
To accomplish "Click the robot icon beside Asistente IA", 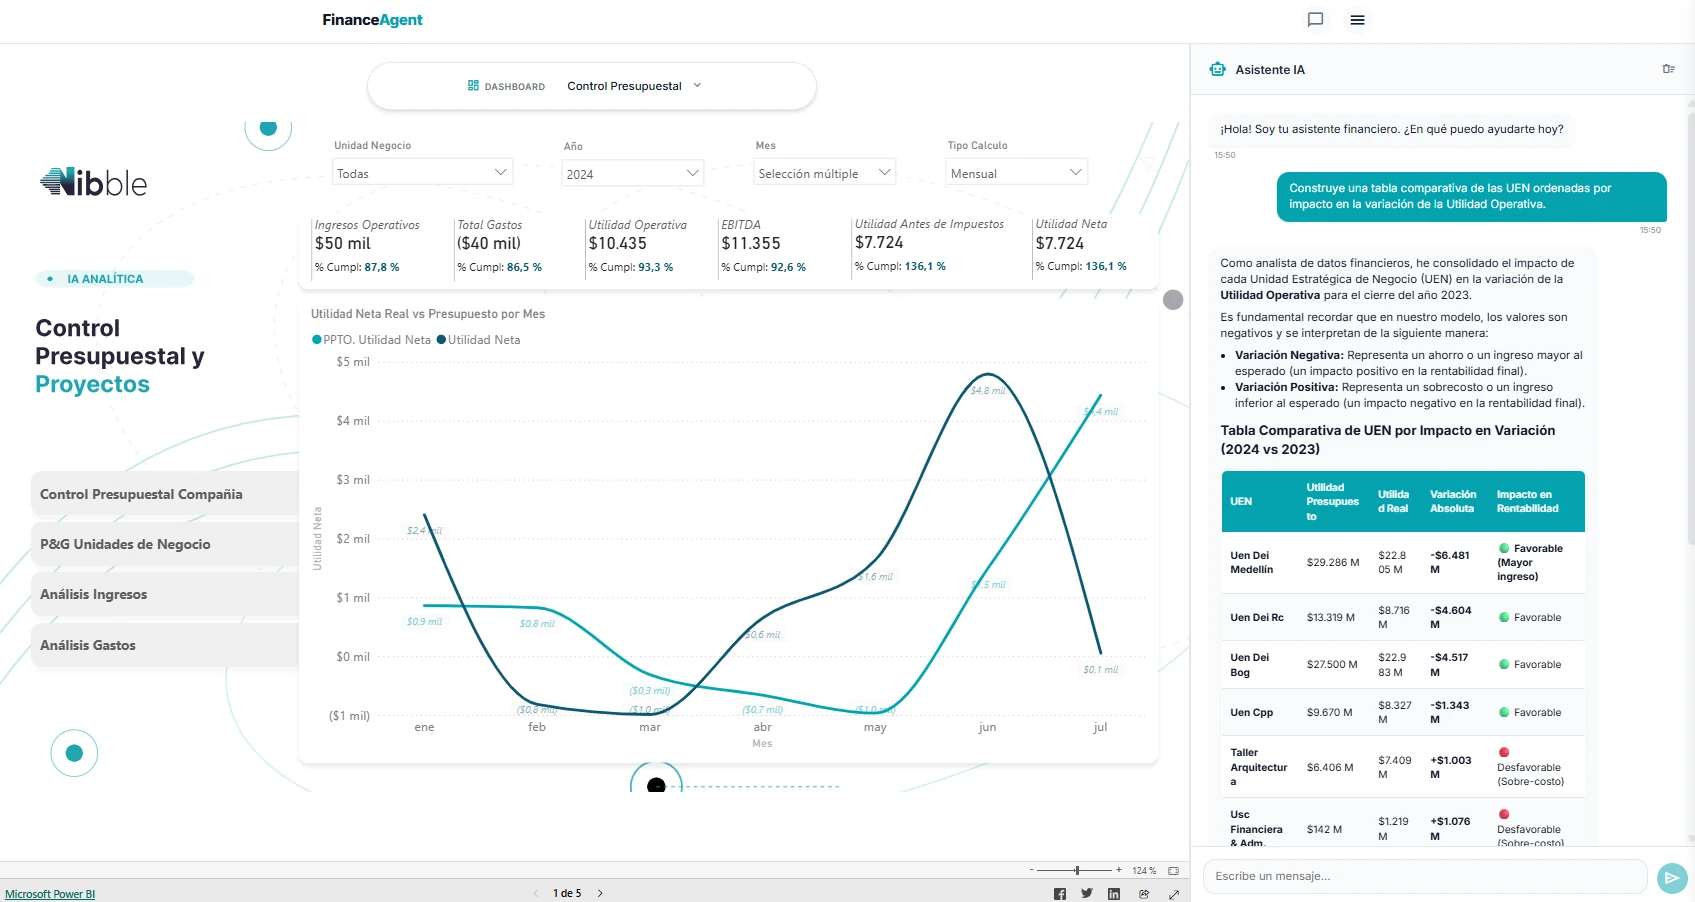I will click(1217, 69).
